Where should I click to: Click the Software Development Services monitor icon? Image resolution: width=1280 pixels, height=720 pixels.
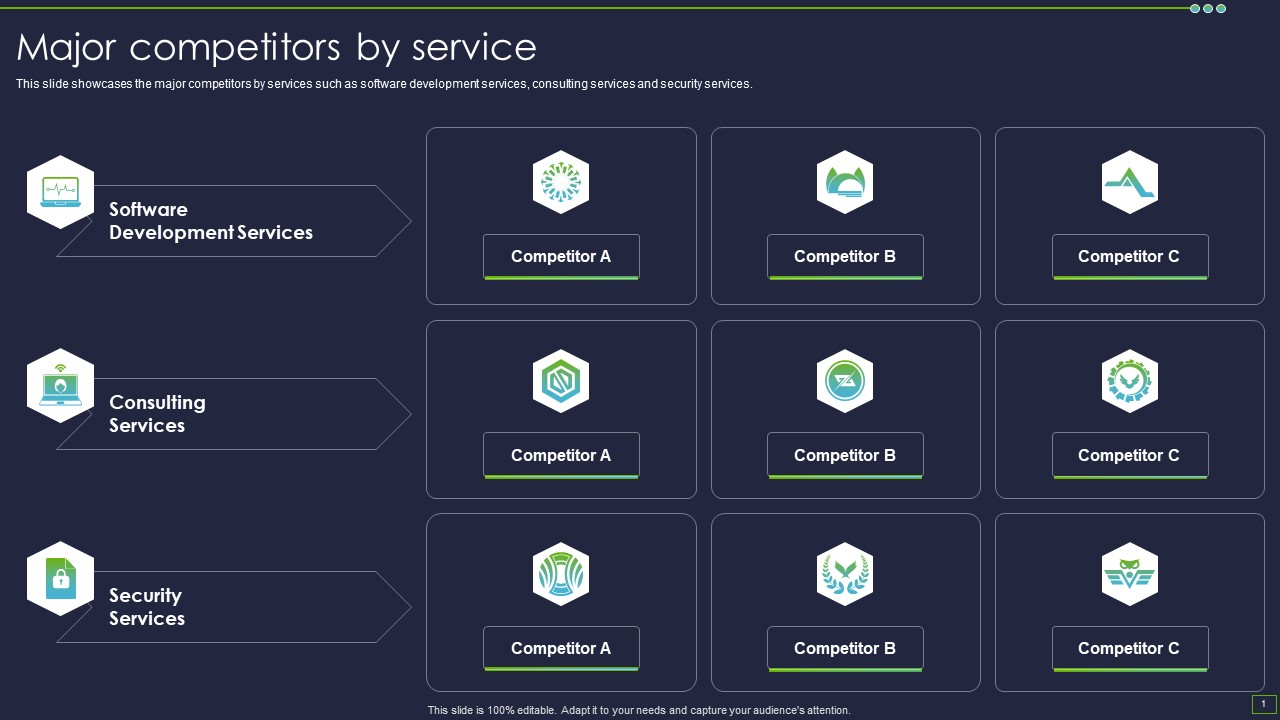coord(60,192)
